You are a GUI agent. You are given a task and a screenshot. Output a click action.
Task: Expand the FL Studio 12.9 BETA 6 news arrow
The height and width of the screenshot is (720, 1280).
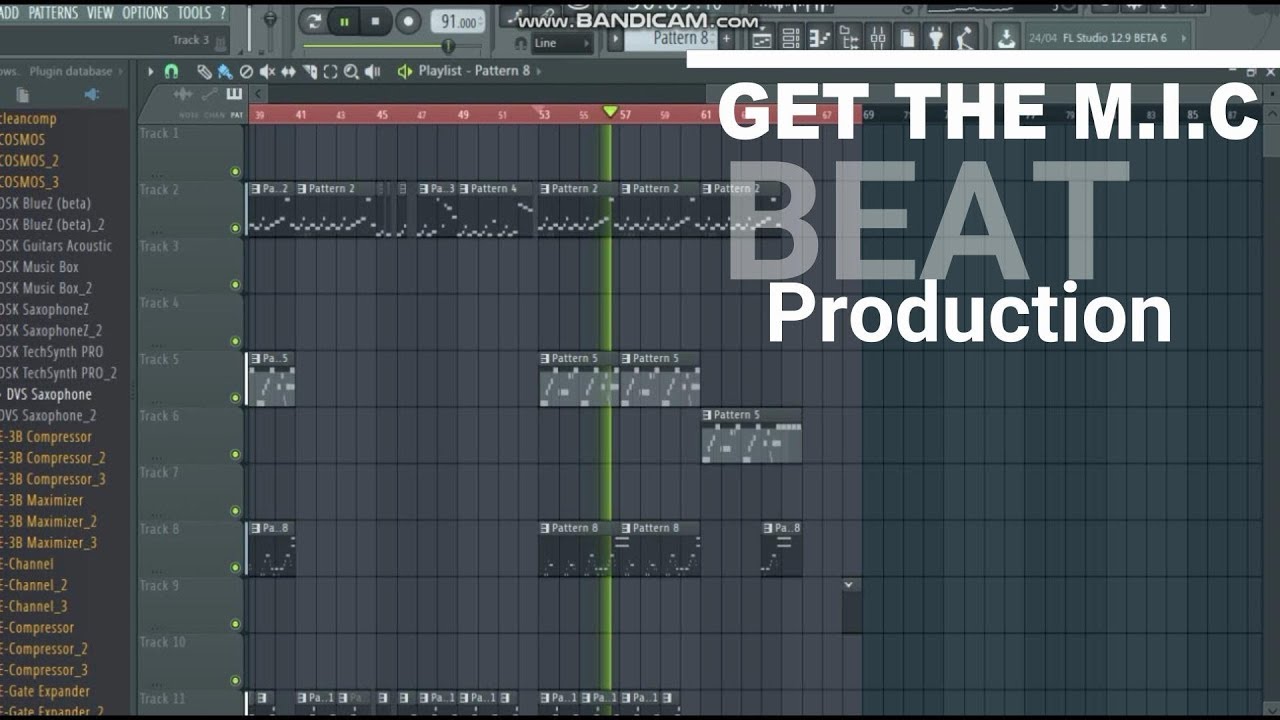1183,38
